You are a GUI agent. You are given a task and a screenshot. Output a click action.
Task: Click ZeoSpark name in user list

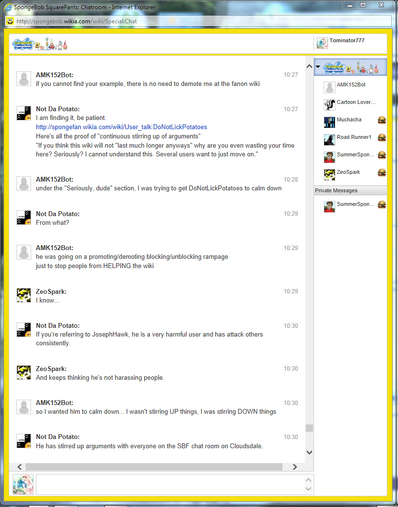[x=348, y=172]
